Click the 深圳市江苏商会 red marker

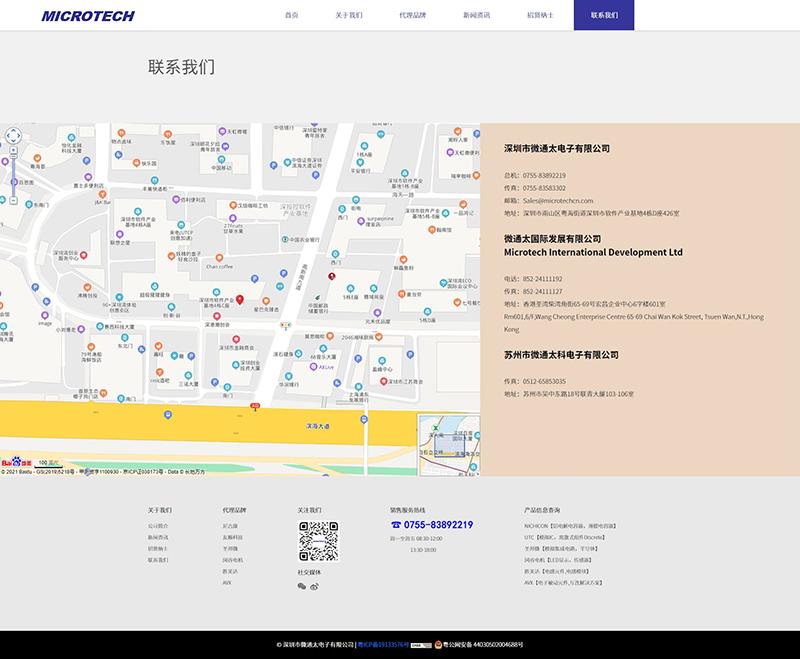(384, 382)
